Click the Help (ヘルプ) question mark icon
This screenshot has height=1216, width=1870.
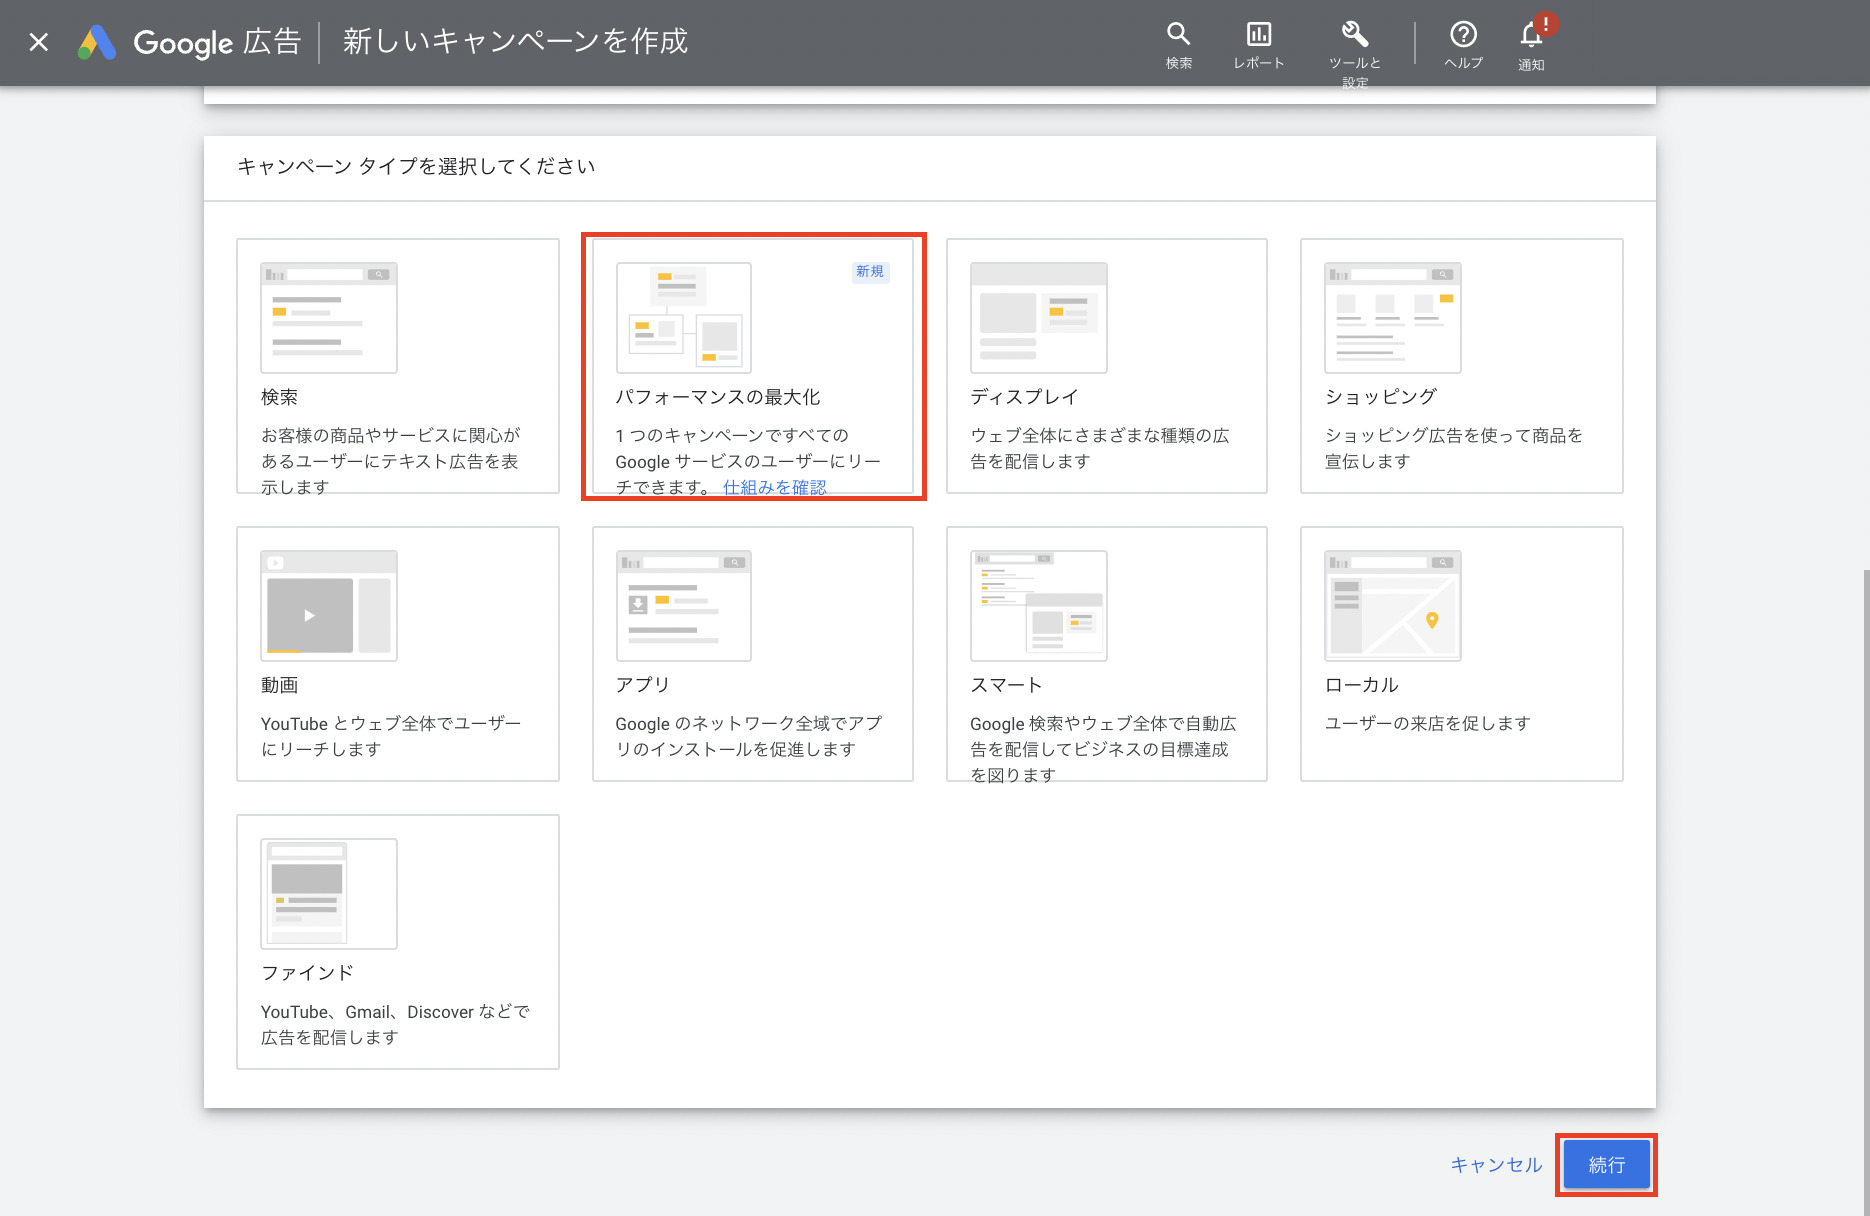1463,35
